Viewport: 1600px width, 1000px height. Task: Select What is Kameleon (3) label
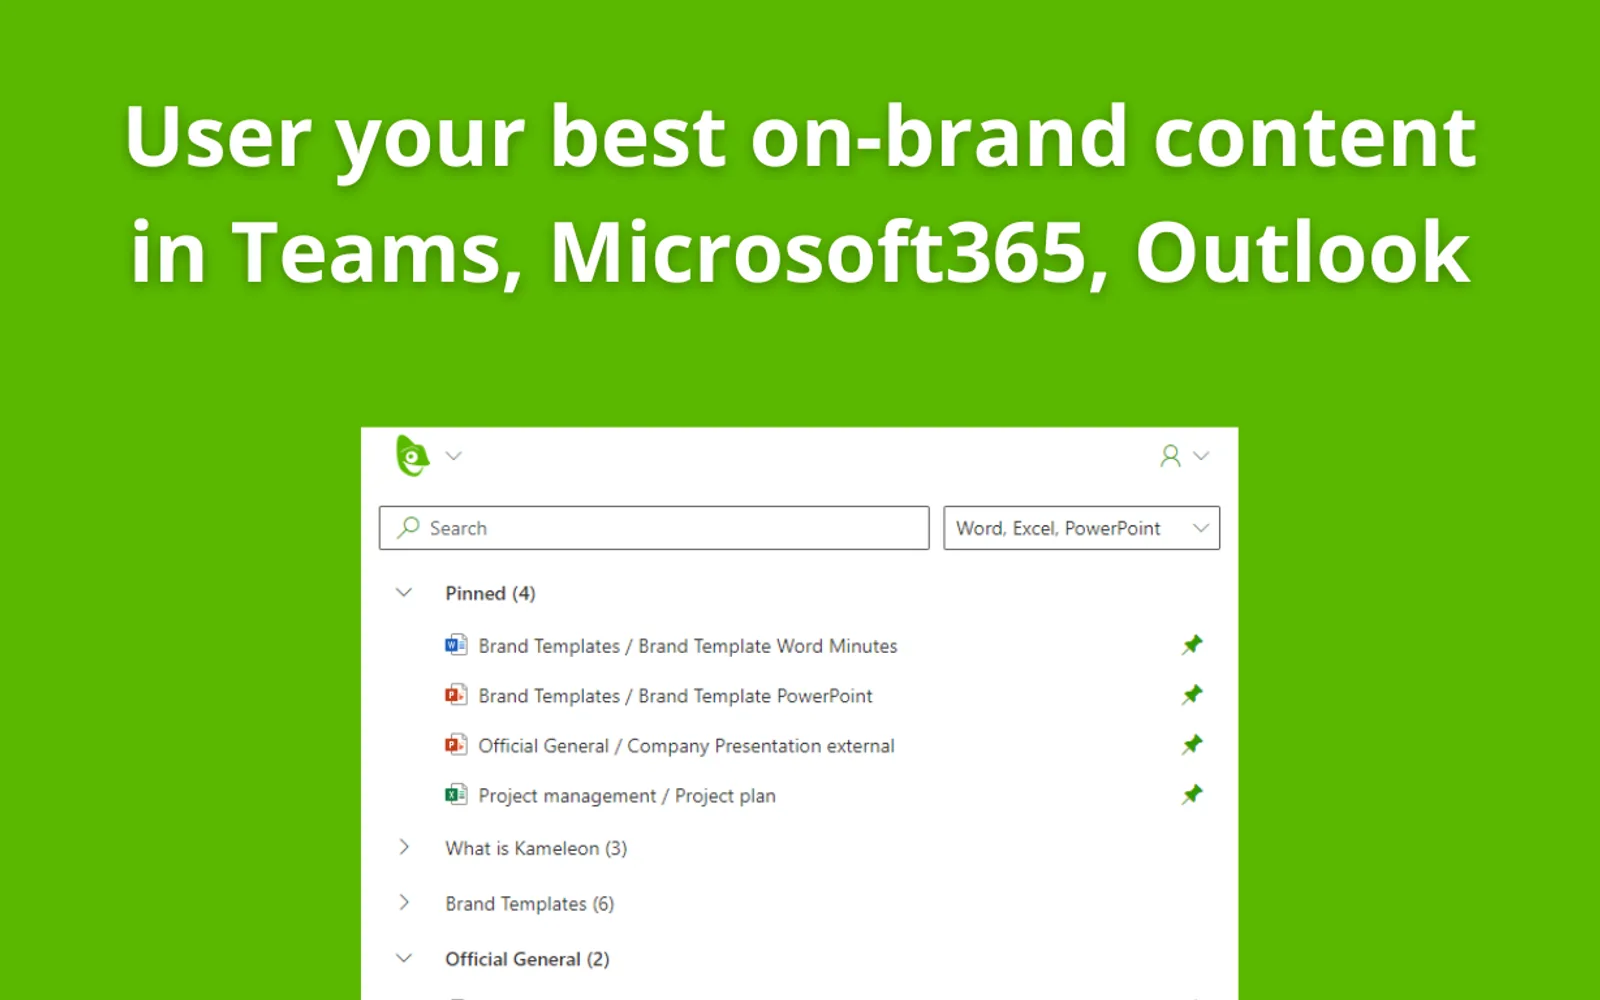536,848
